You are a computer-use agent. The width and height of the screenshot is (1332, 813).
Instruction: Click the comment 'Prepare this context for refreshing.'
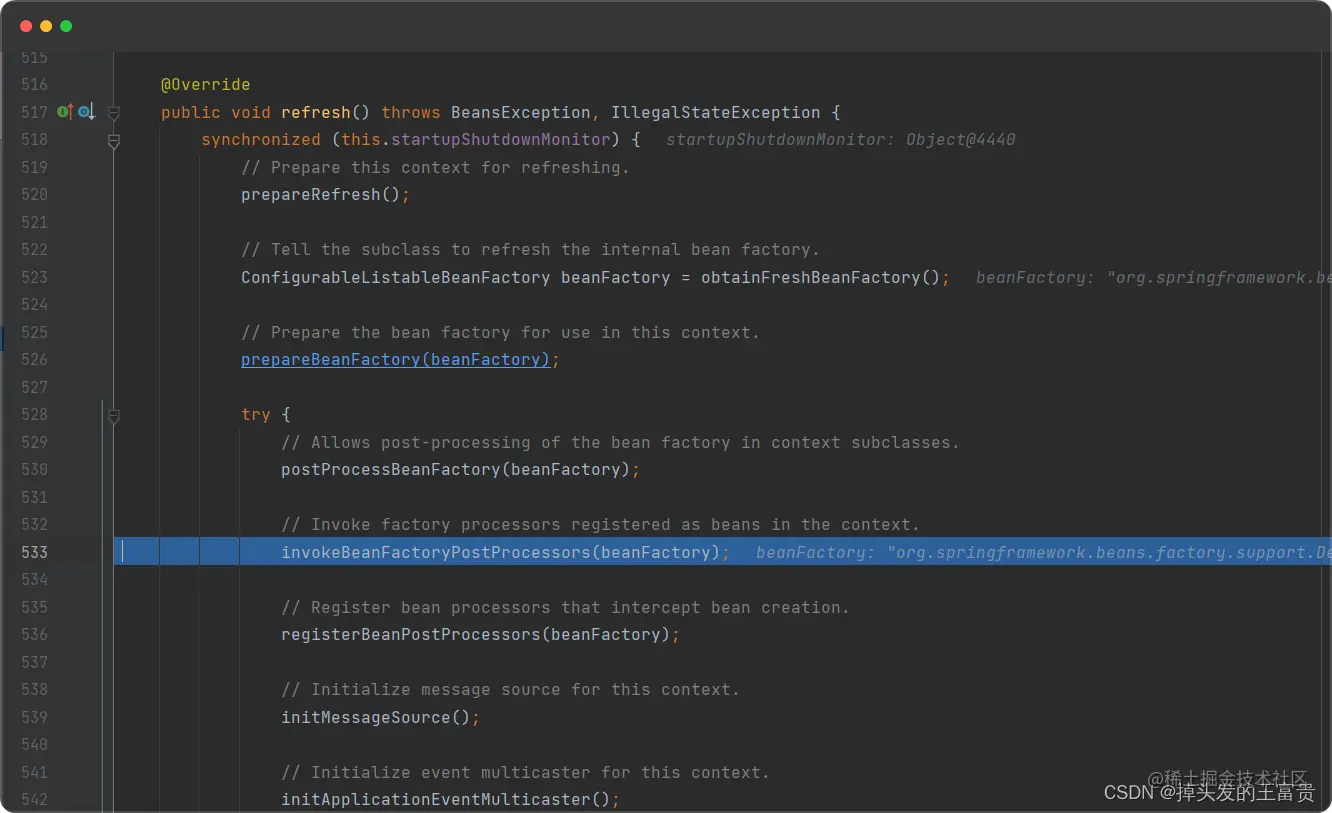tap(435, 168)
